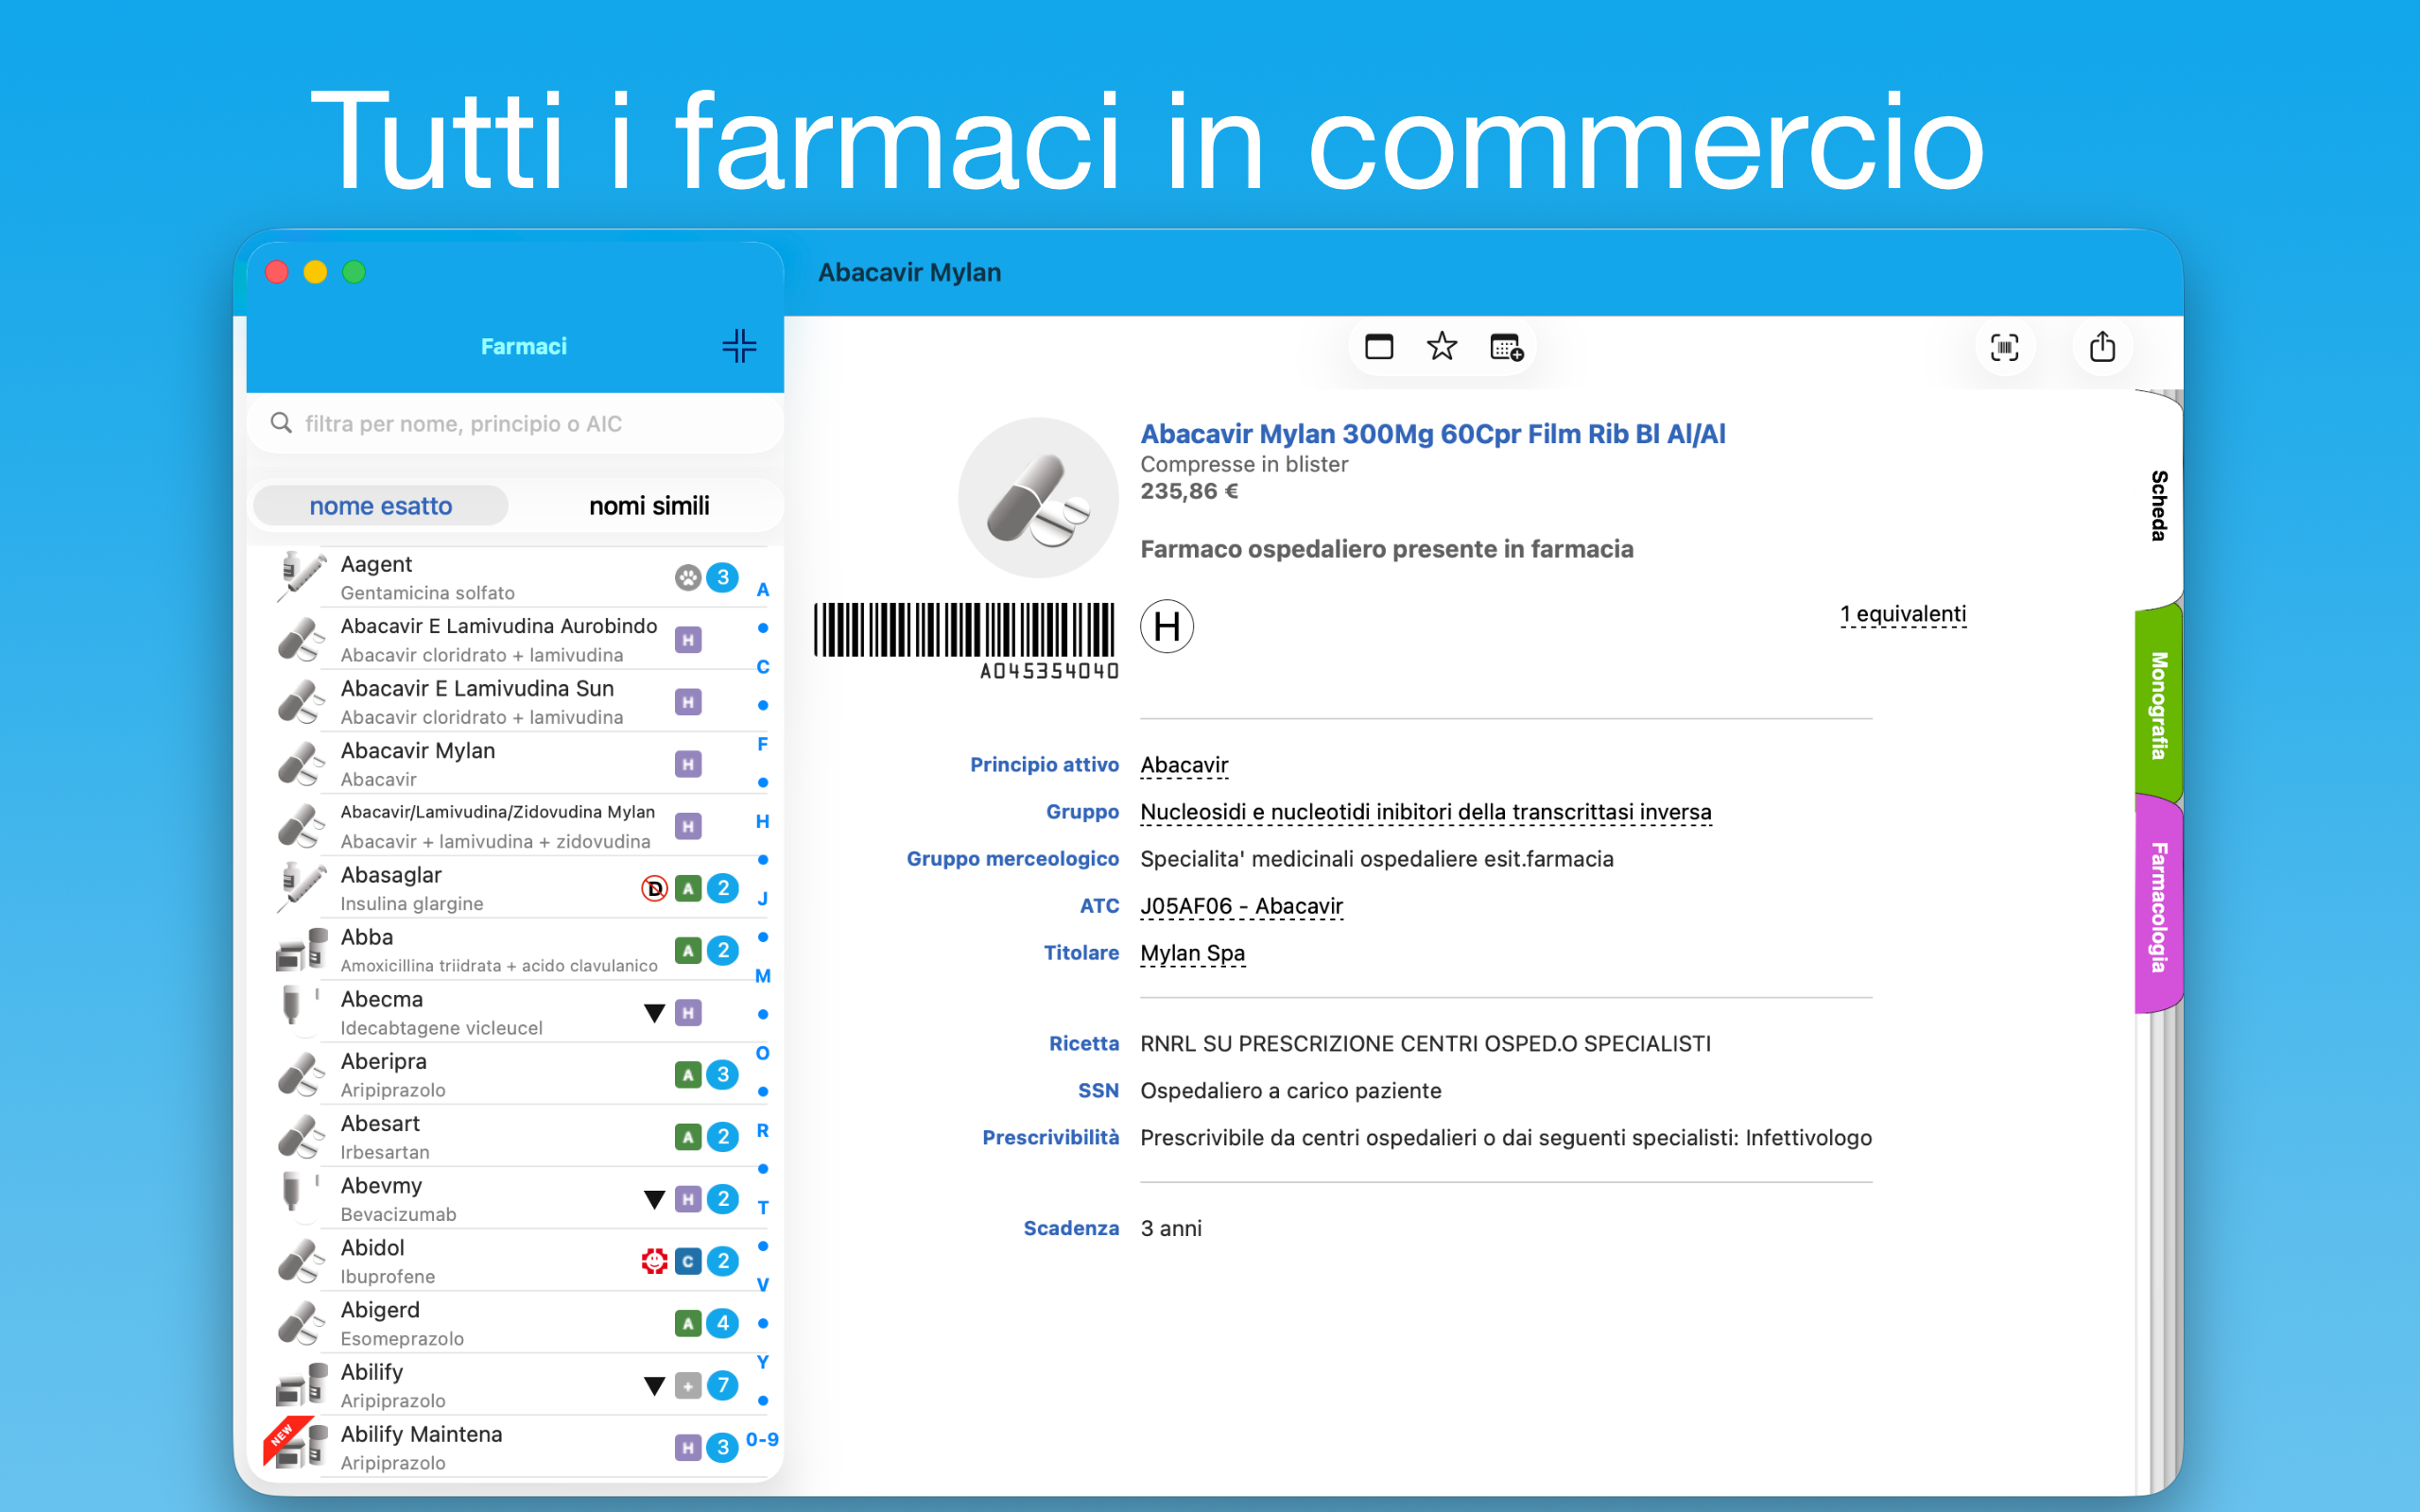Click the Scadenza value '3 anni'
The image size is (2420, 1512).
pos(1171,1229)
